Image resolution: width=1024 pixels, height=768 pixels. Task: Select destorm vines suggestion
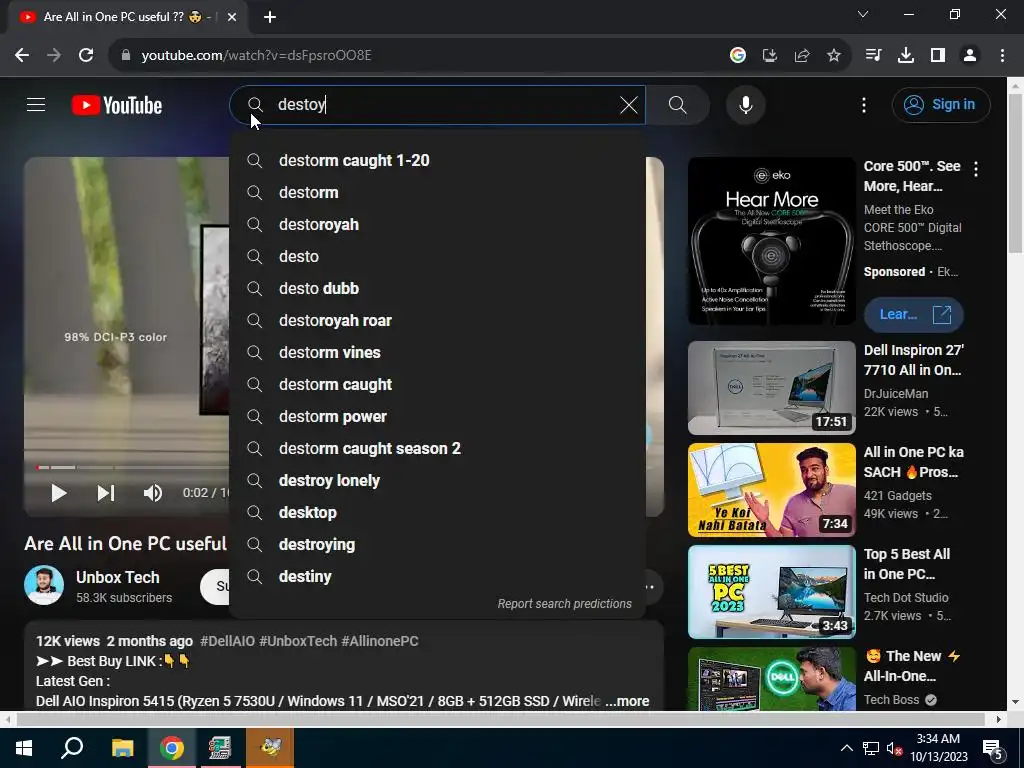click(437, 353)
